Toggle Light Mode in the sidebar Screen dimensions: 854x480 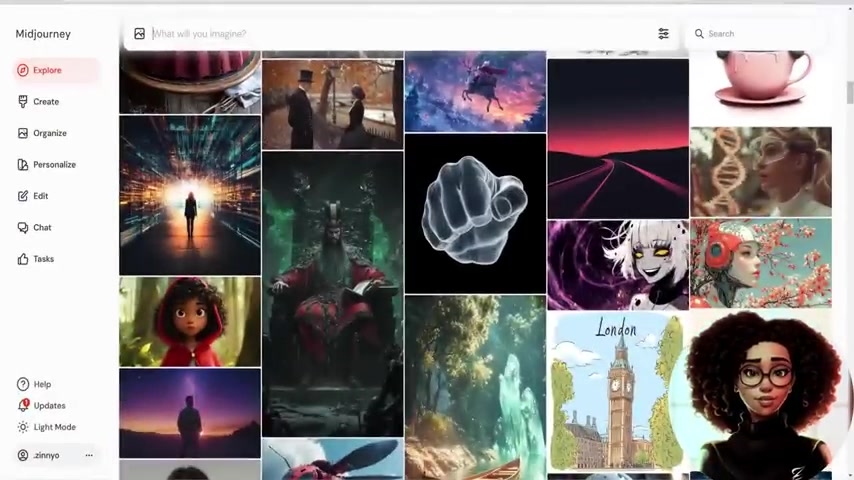[x=46, y=427]
